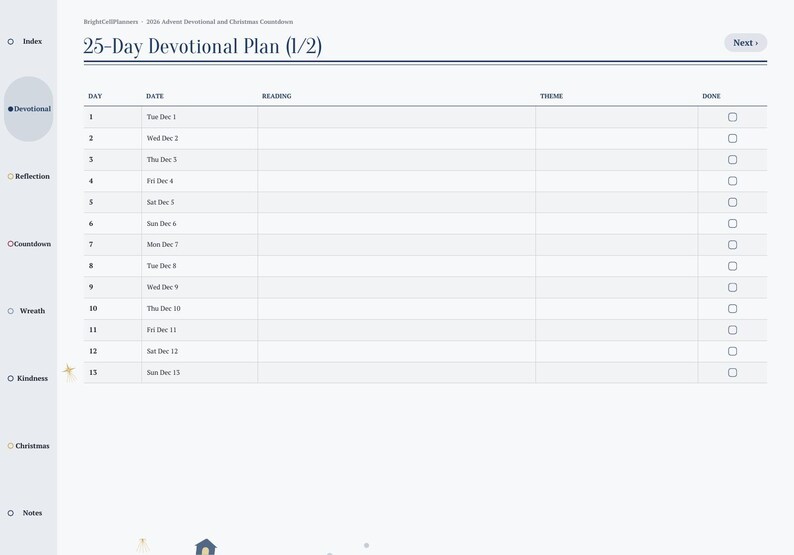Tick the Done box for Sun Dec 13

pos(732,372)
